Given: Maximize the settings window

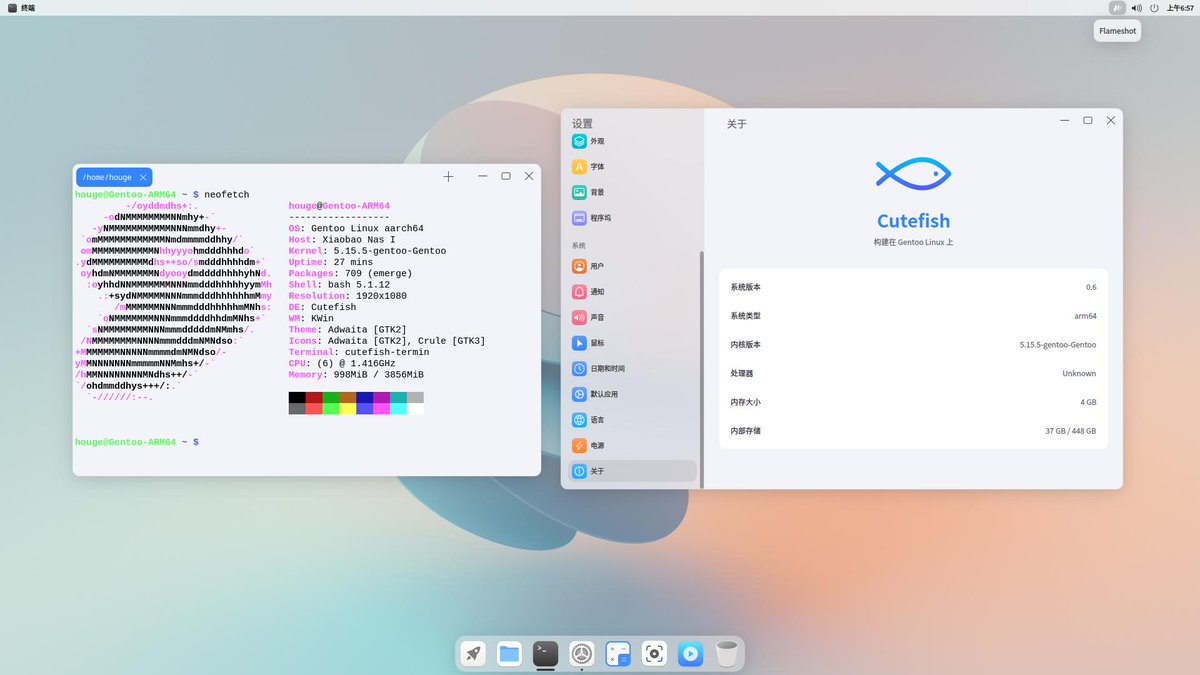Looking at the screenshot, I should 1088,120.
